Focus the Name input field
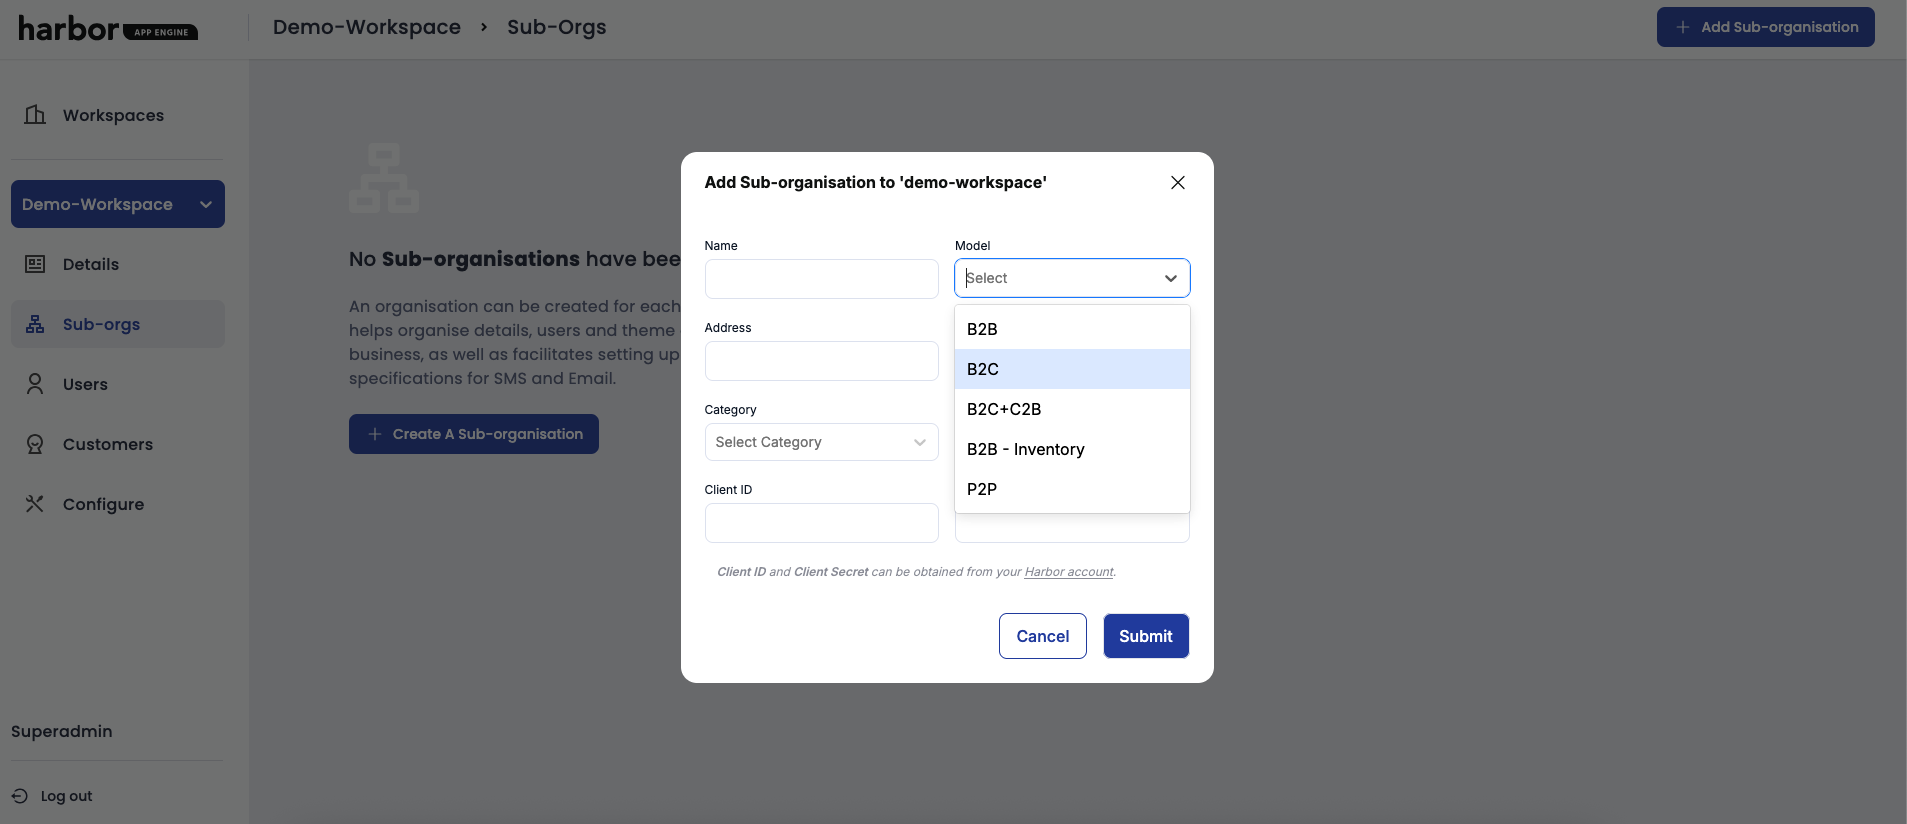The image size is (1907, 824). pyautogui.click(x=821, y=279)
